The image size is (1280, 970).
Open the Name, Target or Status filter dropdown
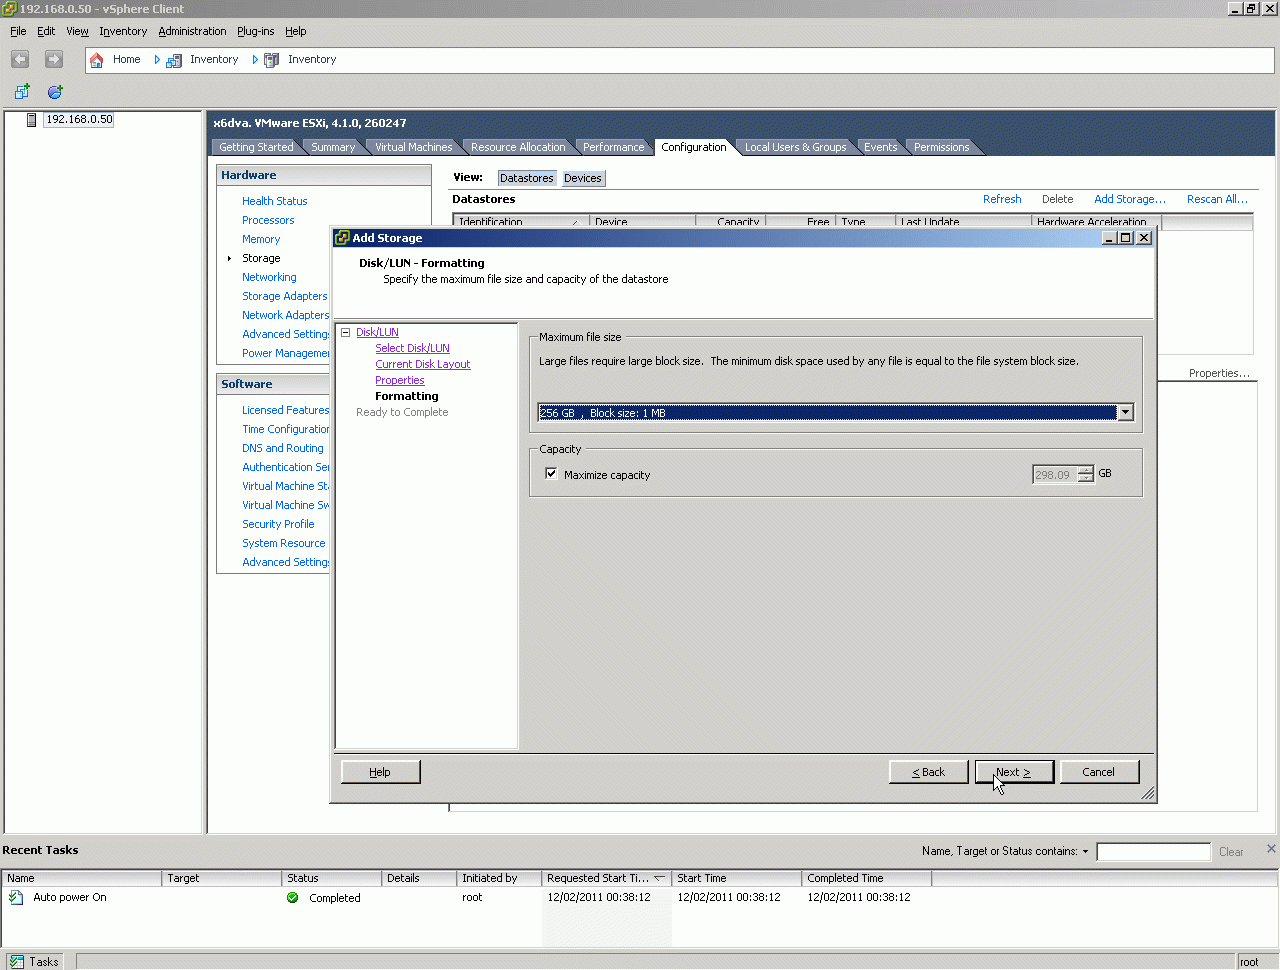click(1085, 852)
